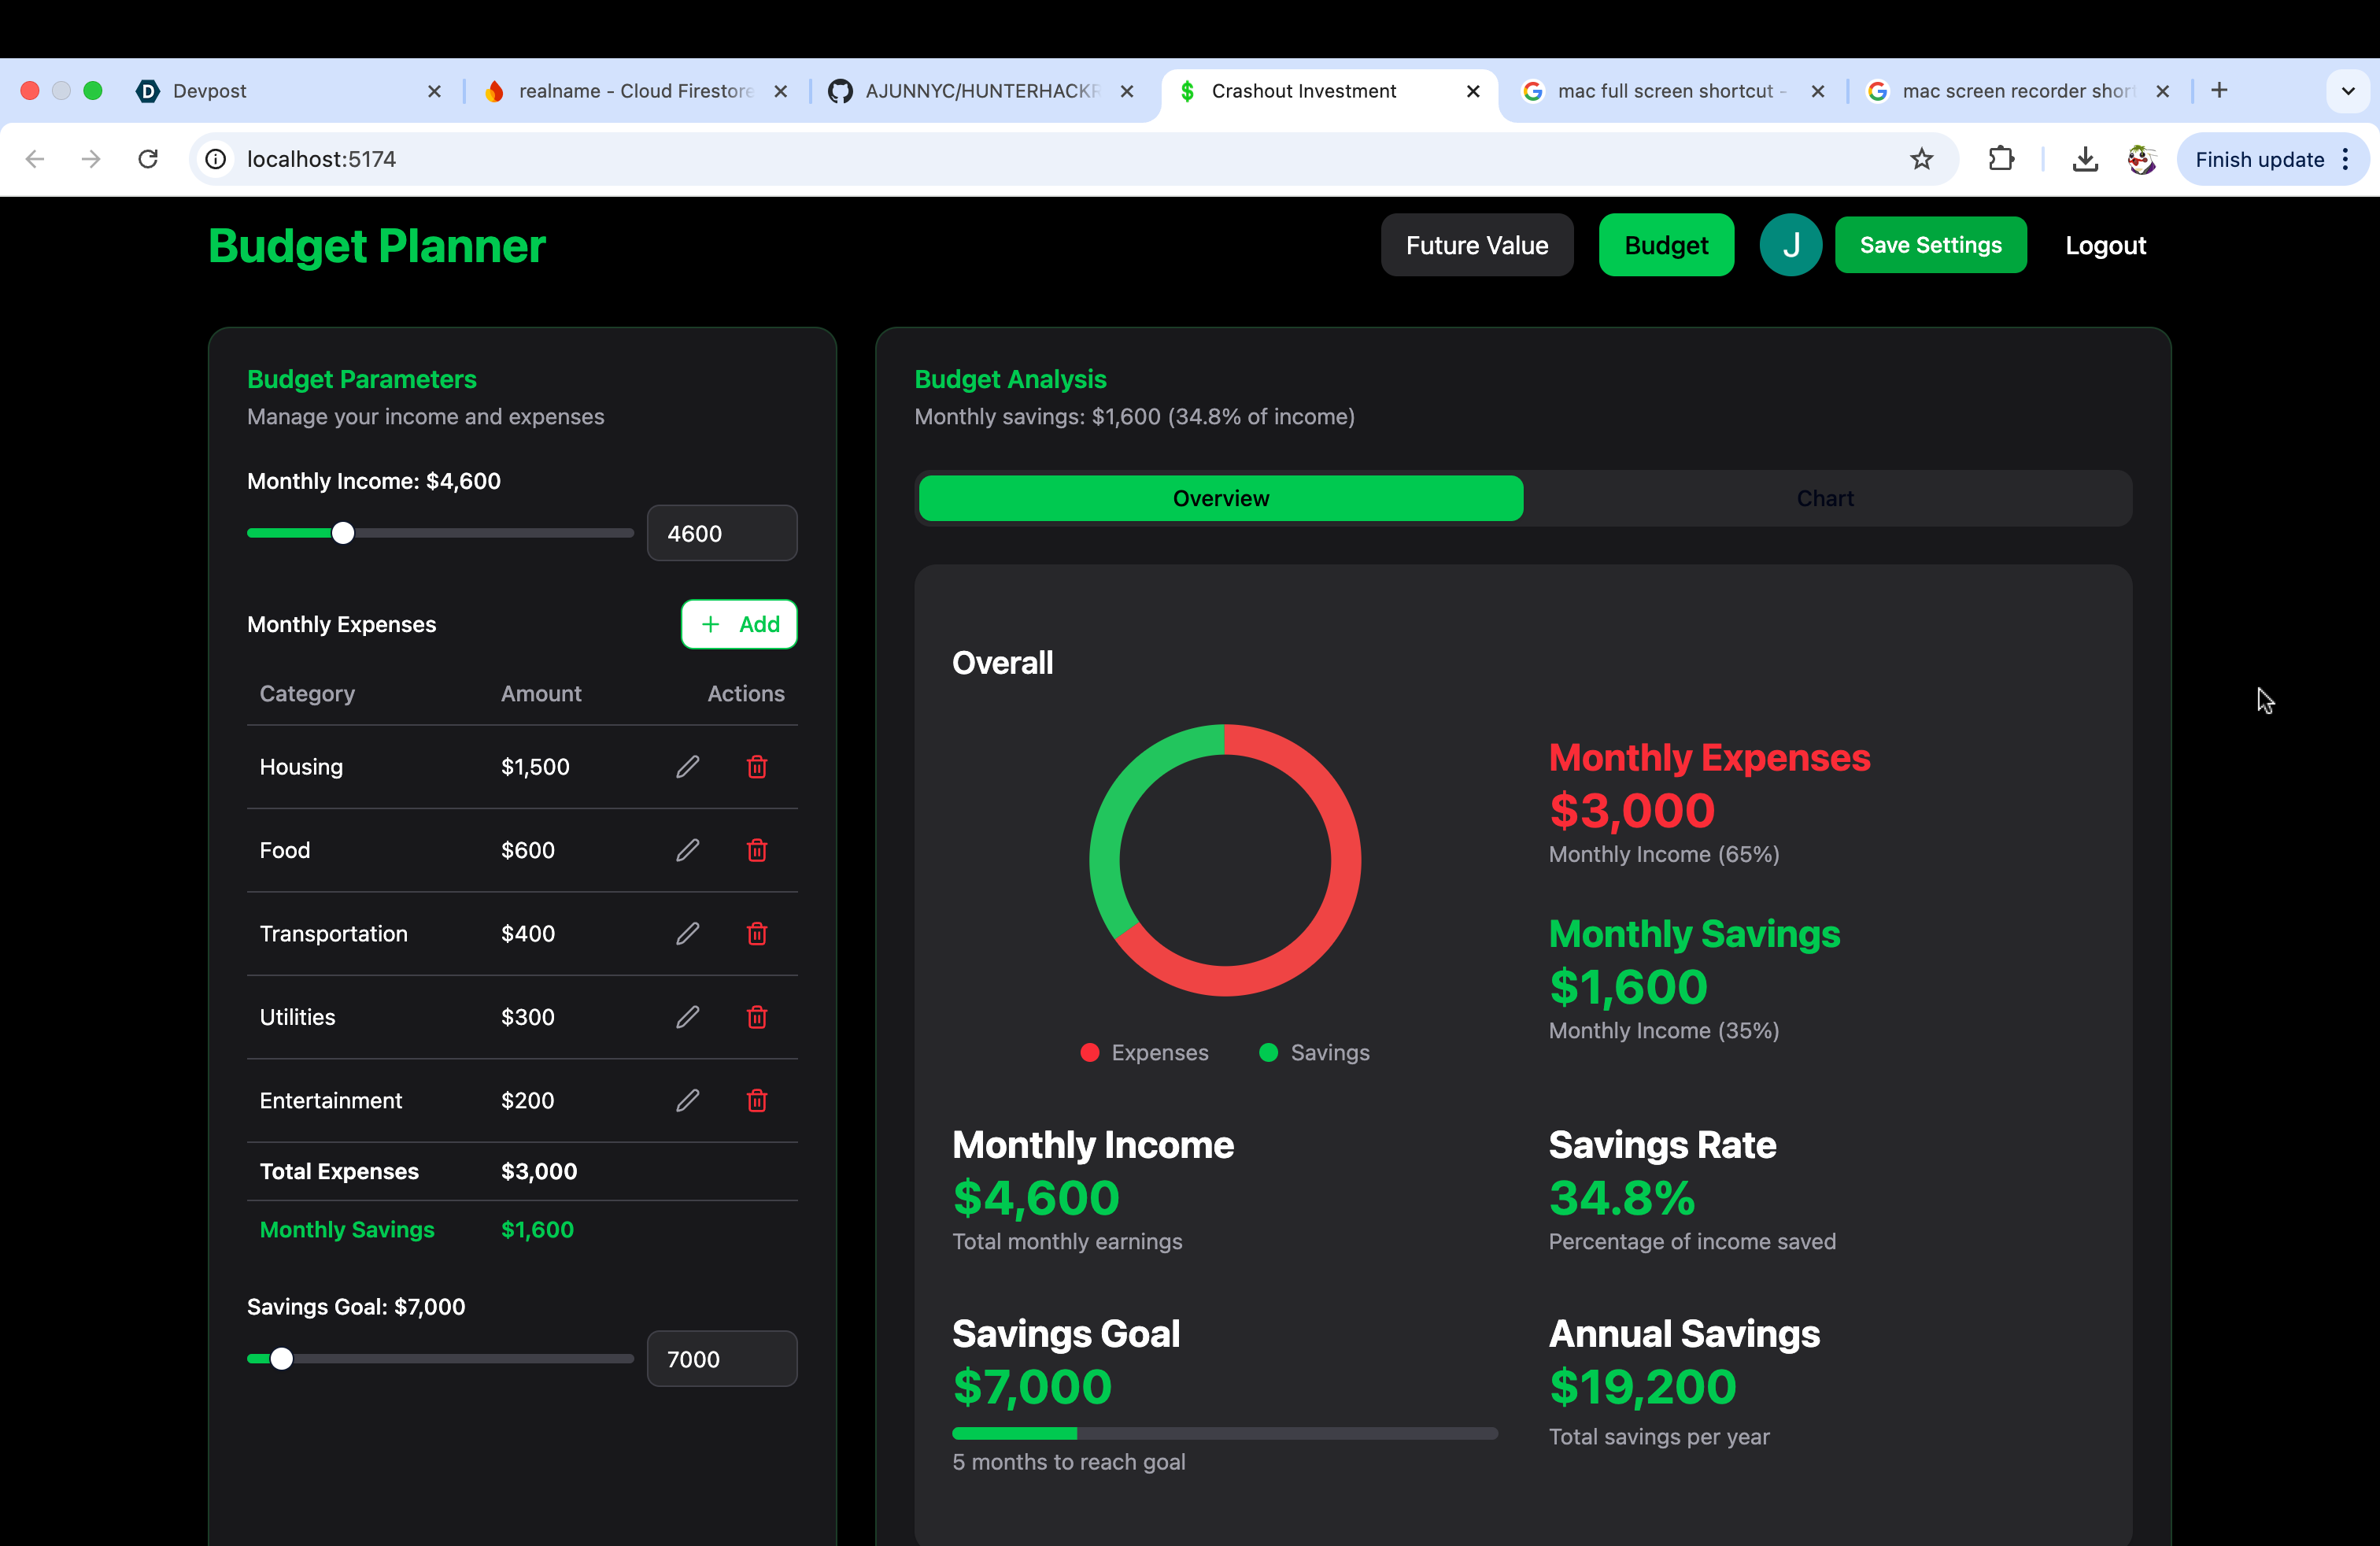
Task: Focus the Savings Goal 7000 input field
Action: 721,1359
